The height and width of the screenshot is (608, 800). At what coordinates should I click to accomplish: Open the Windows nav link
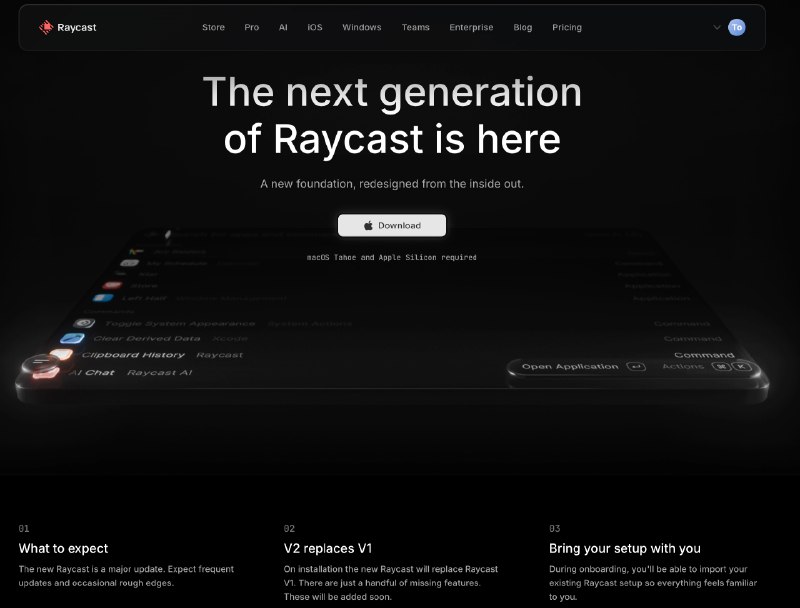[x=362, y=27]
